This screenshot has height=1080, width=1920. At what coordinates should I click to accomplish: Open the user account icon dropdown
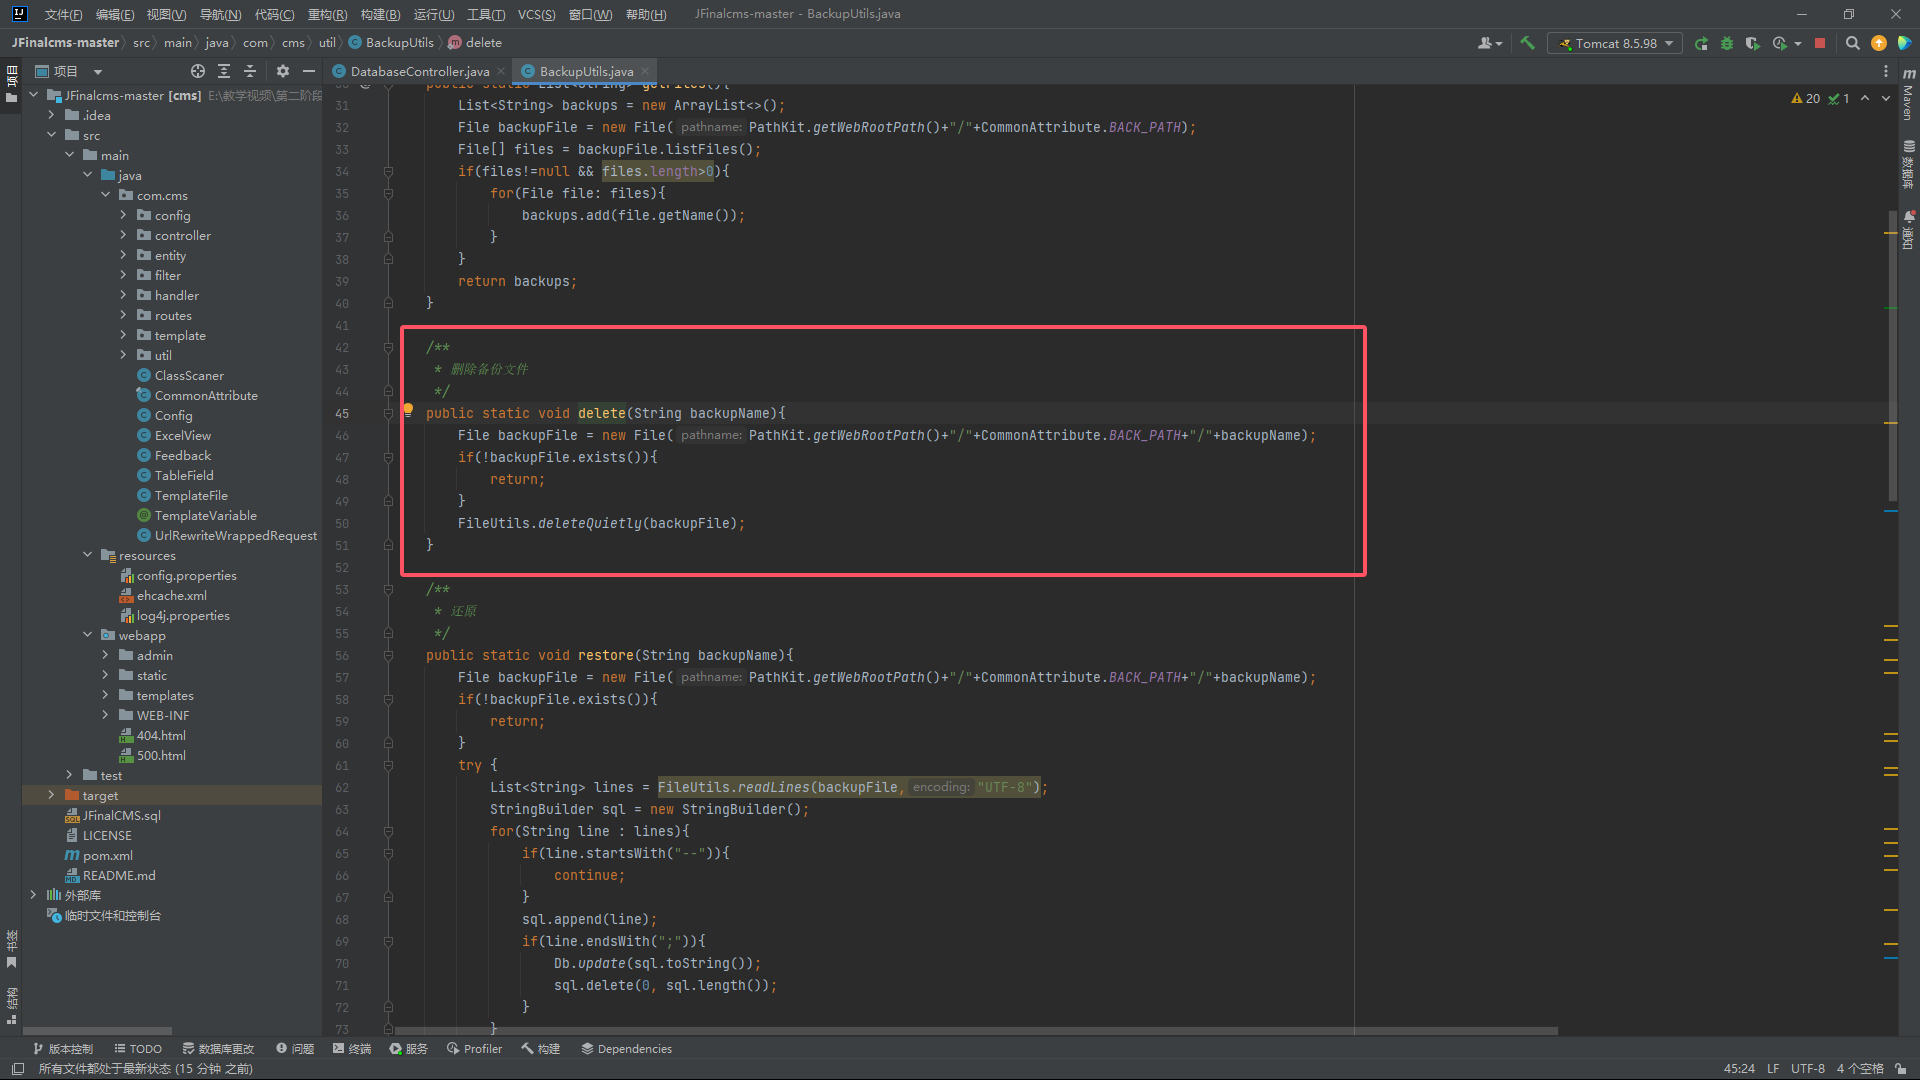tap(1489, 43)
